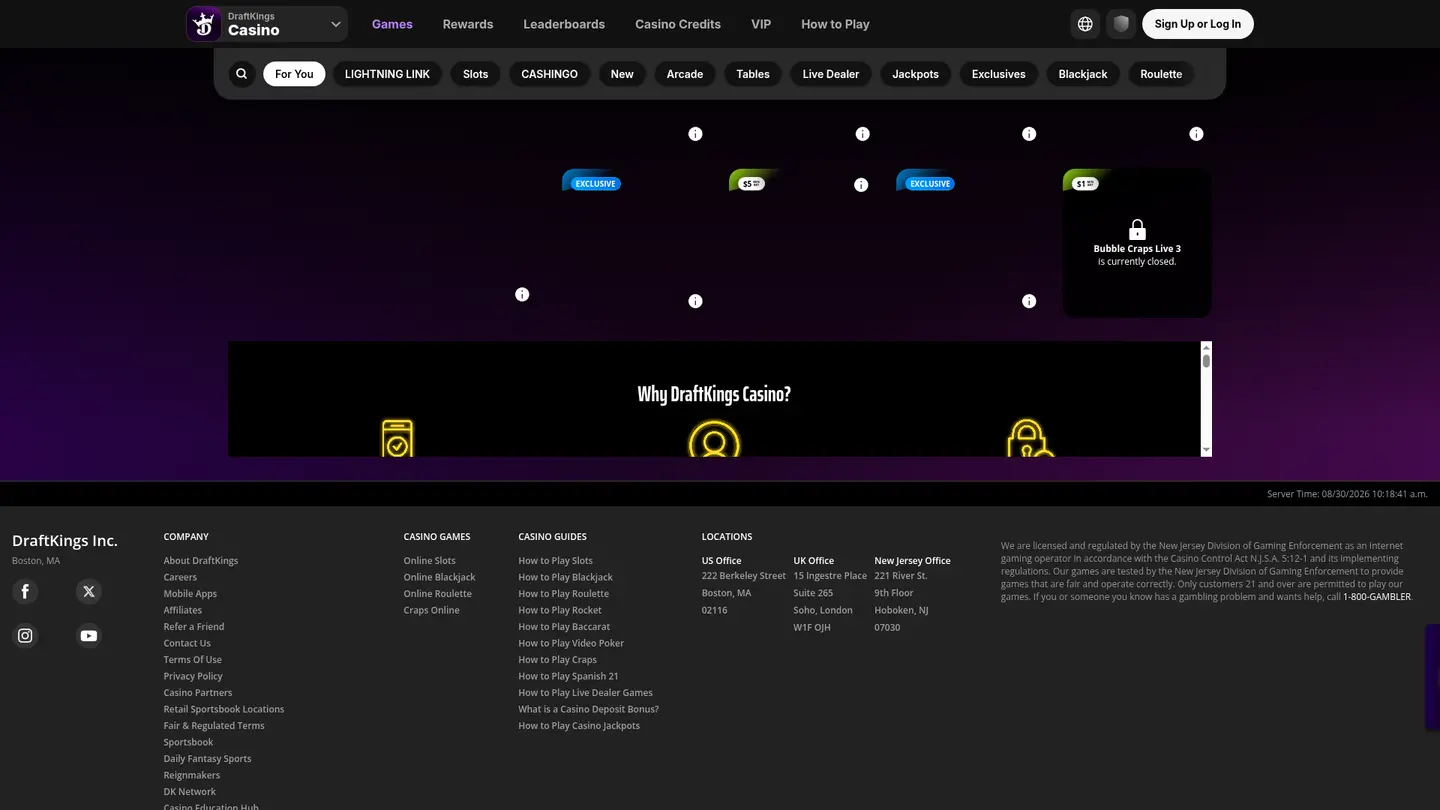
Task: Click scroll-down arrow of embedded panel
Action: (1206, 451)
